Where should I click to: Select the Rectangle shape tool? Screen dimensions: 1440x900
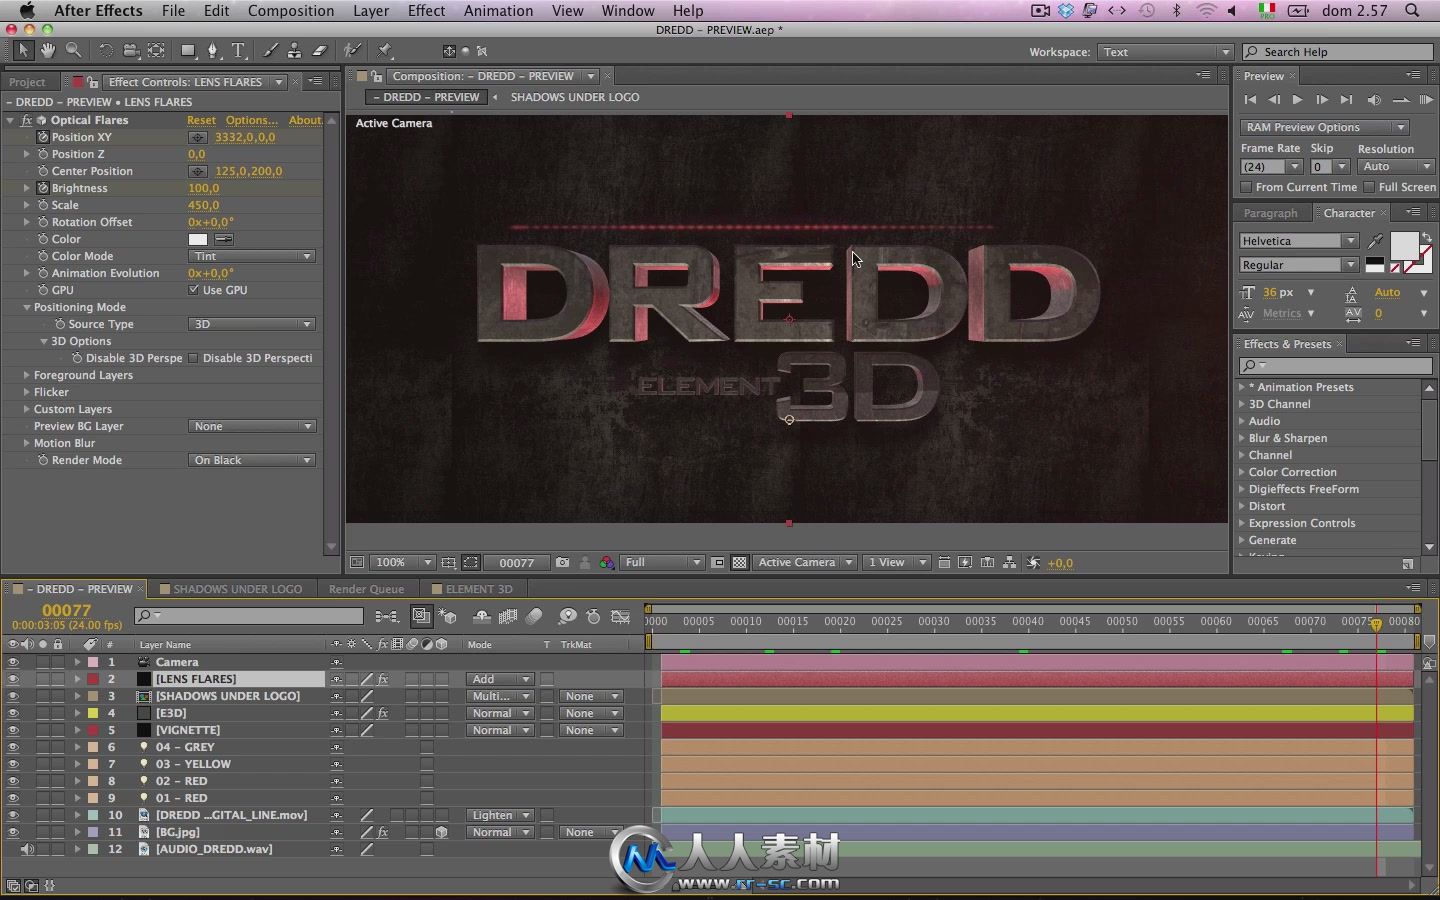coord(188,50)
